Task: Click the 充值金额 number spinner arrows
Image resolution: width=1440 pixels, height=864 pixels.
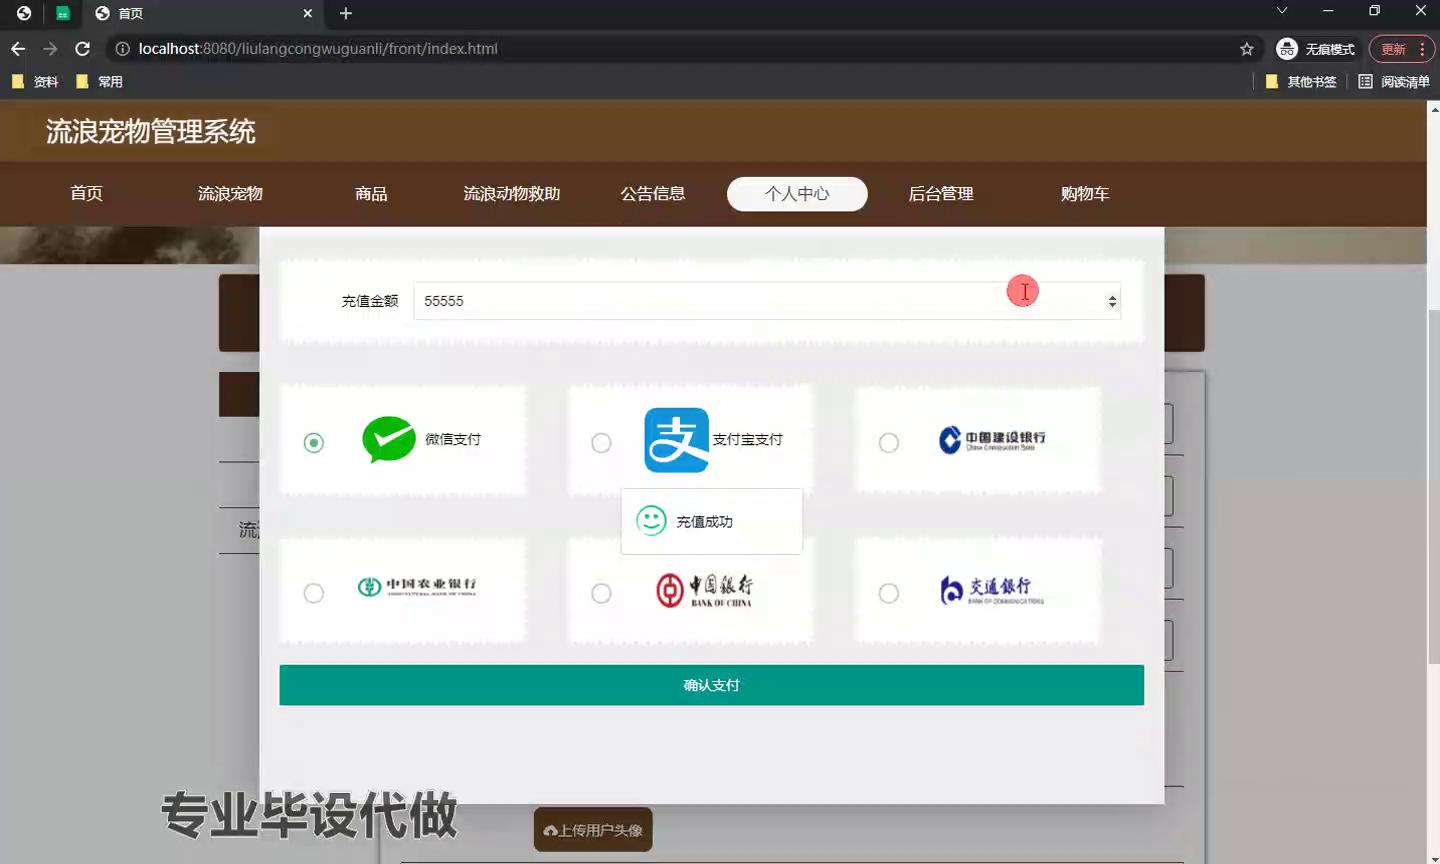Action: tap(1112, 301)
